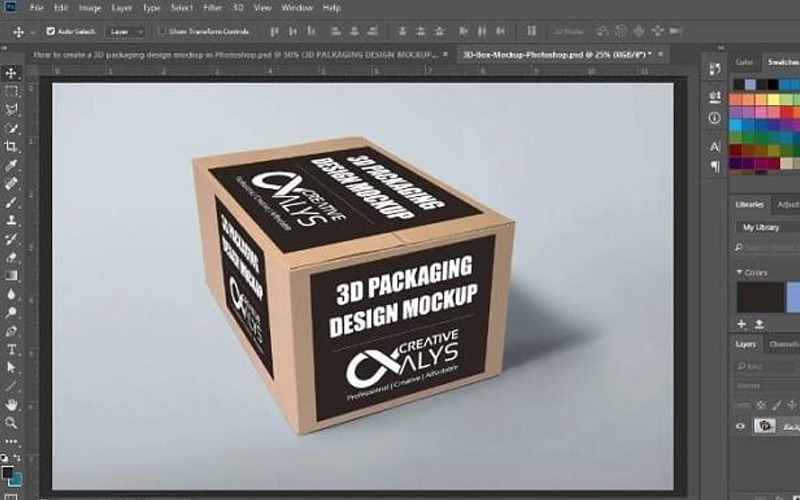The width and height of the screenshot is (800, 500).
Task: Open the Paragraph panel icon
Action: click(x=715, y=167)
